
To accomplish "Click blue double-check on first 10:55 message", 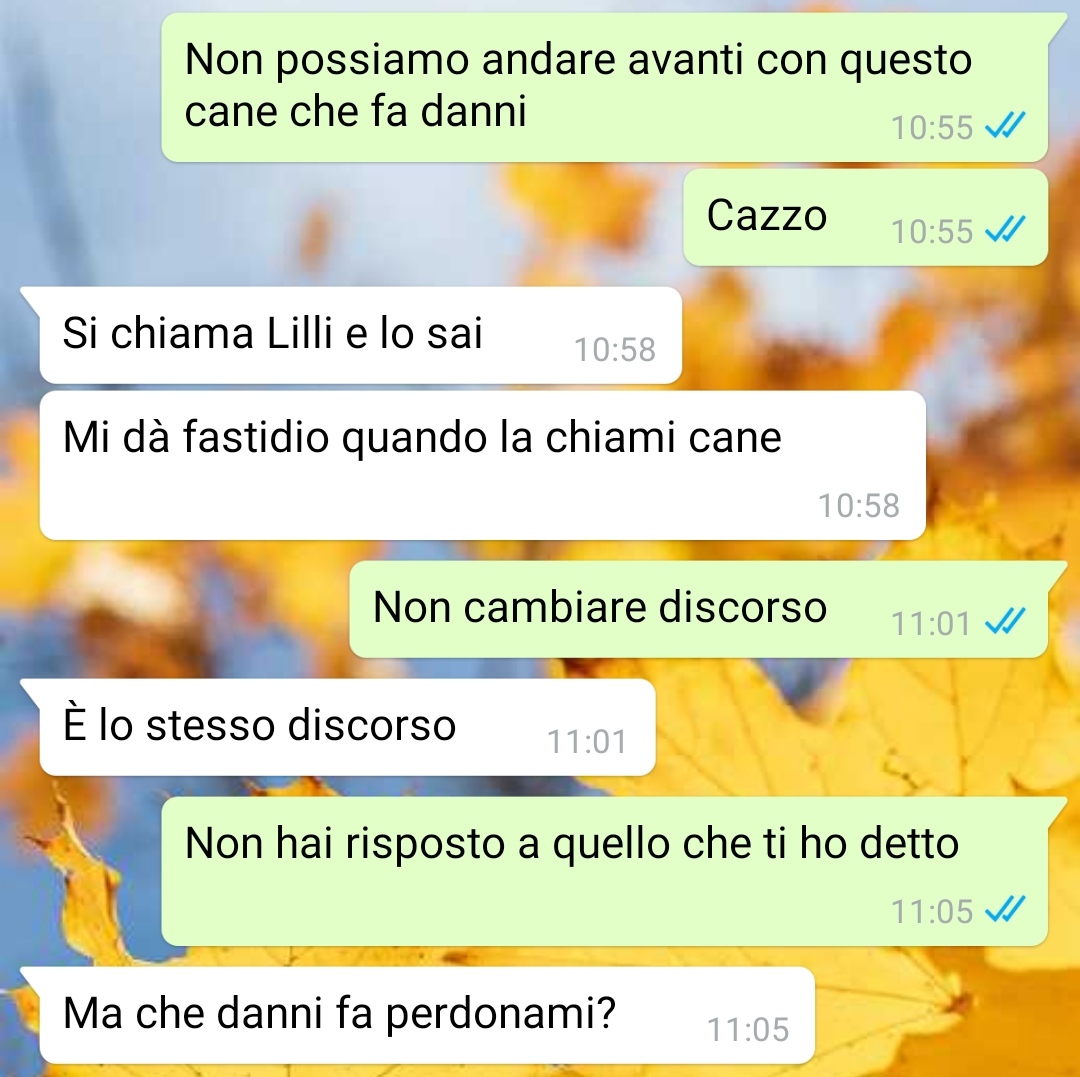I will click(1005, 125).
